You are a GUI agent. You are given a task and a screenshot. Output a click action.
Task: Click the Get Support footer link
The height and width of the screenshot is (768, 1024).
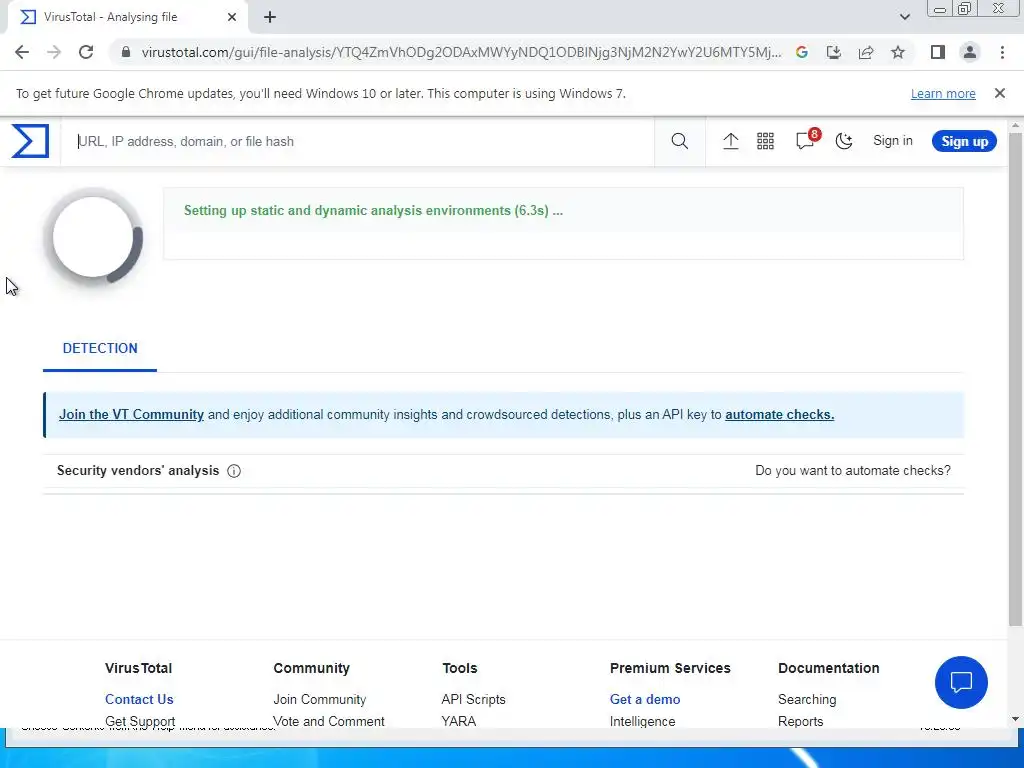[x=140, y=721]
